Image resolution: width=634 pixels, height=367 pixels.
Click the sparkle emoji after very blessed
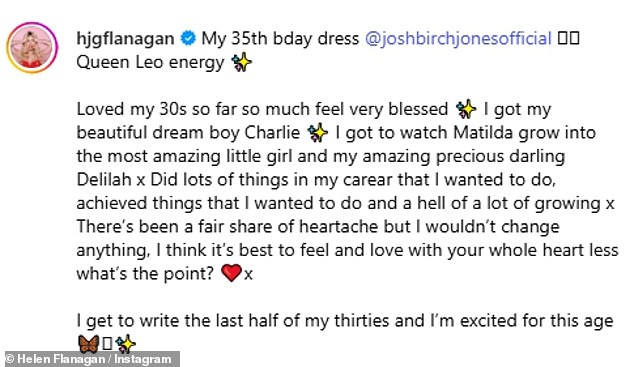click(x=466, y=109)
